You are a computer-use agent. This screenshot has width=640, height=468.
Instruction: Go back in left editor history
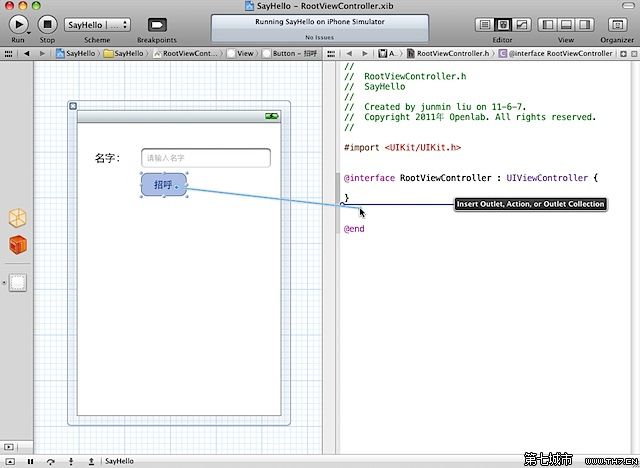27,53
